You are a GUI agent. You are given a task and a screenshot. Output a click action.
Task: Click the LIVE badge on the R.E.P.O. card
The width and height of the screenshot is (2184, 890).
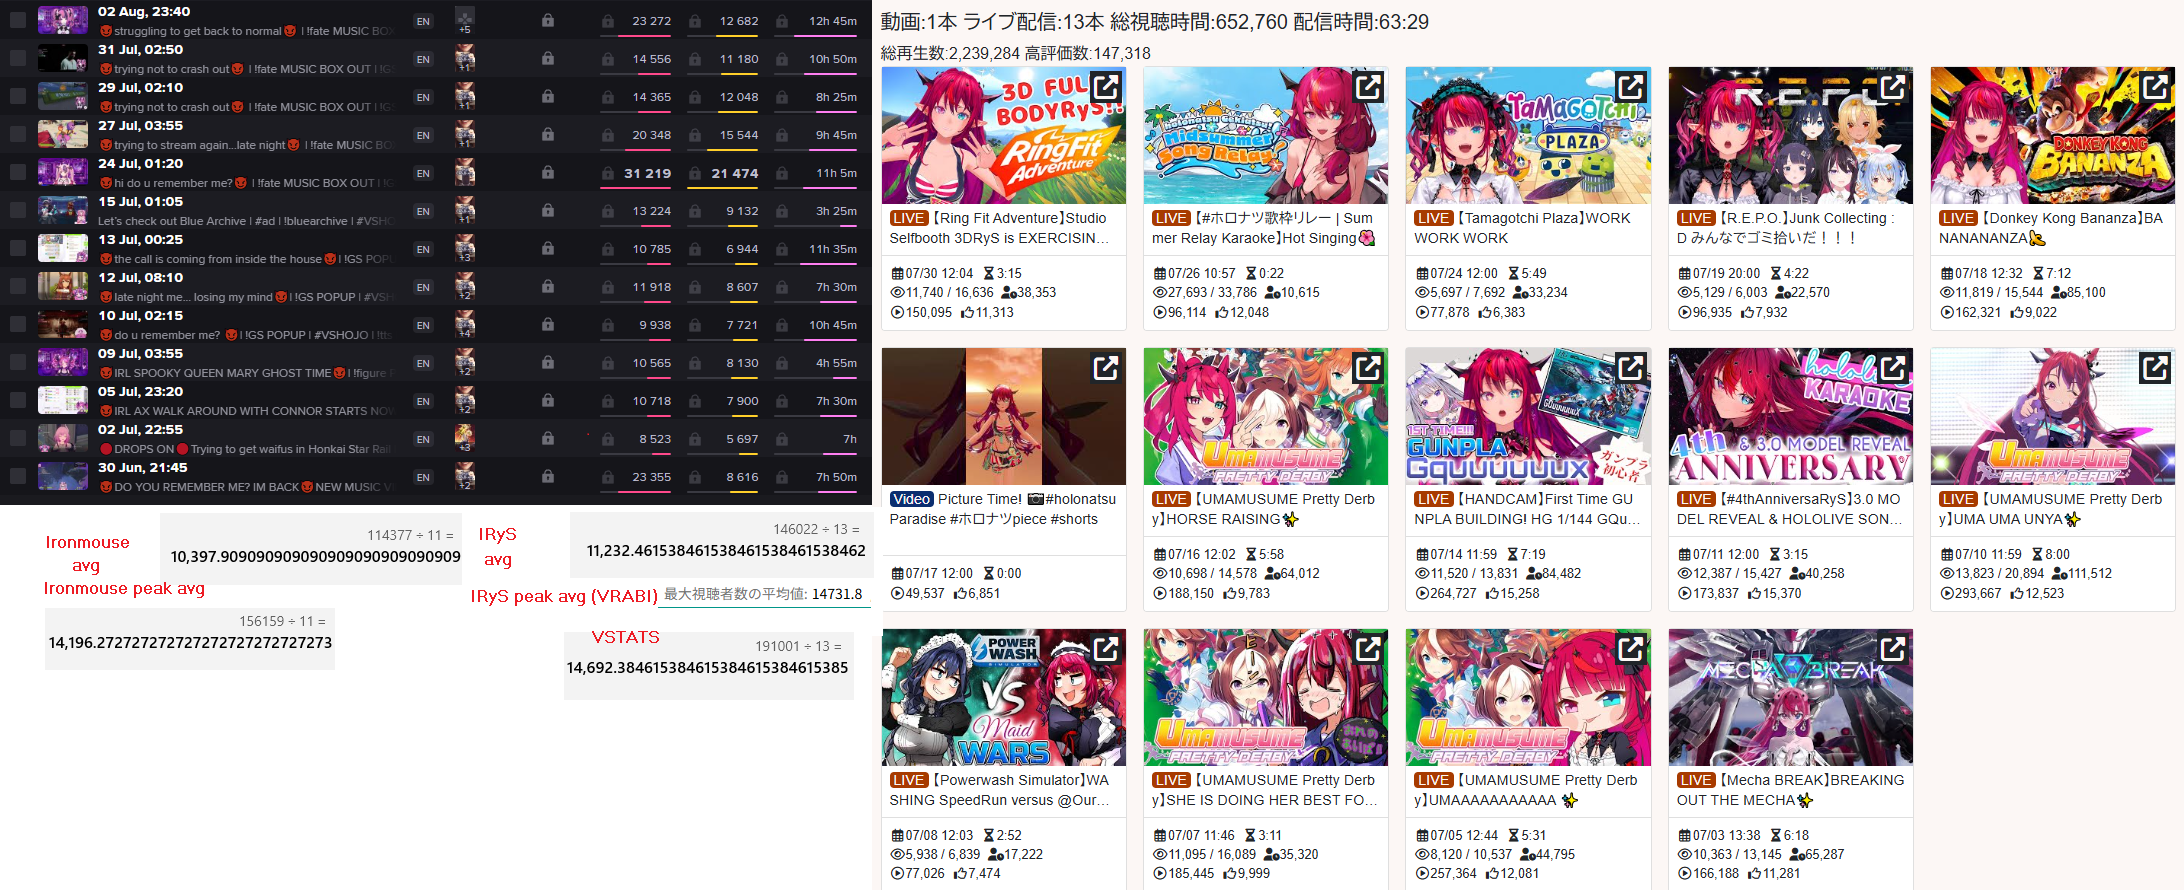click(x=1695, y=218)
